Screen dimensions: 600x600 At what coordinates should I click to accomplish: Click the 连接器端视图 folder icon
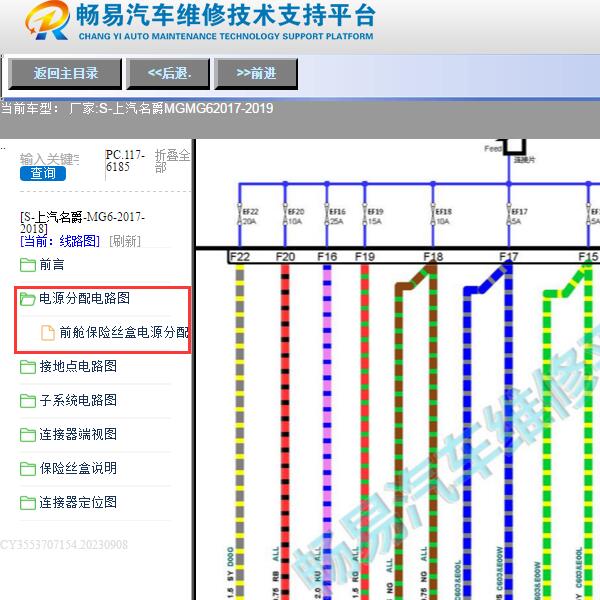point(28,435)
